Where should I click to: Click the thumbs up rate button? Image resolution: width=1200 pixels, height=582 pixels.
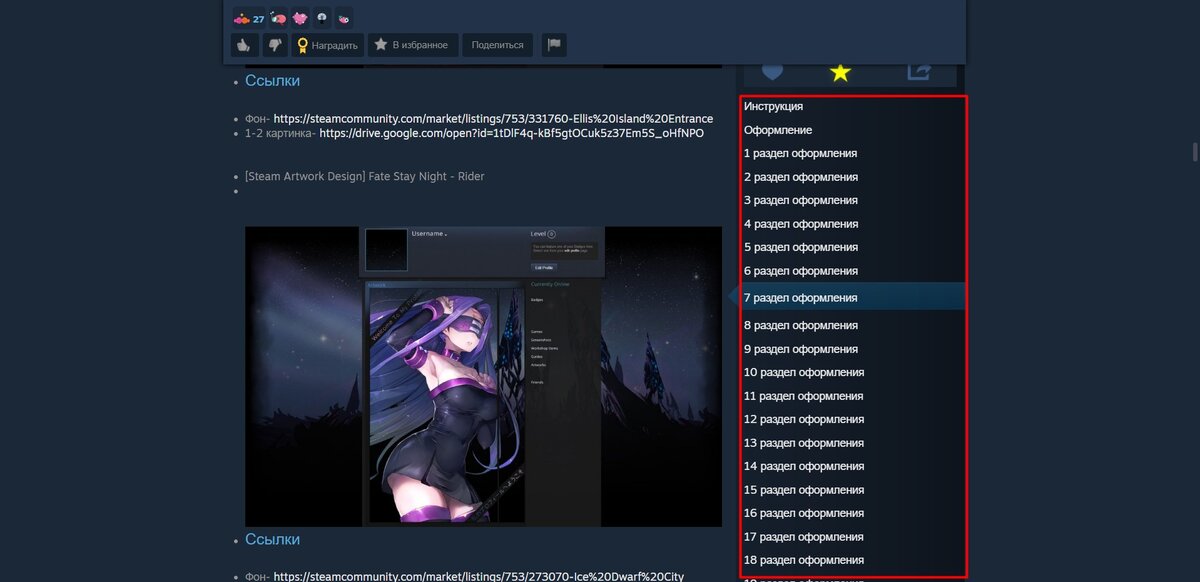pos(244,45)
